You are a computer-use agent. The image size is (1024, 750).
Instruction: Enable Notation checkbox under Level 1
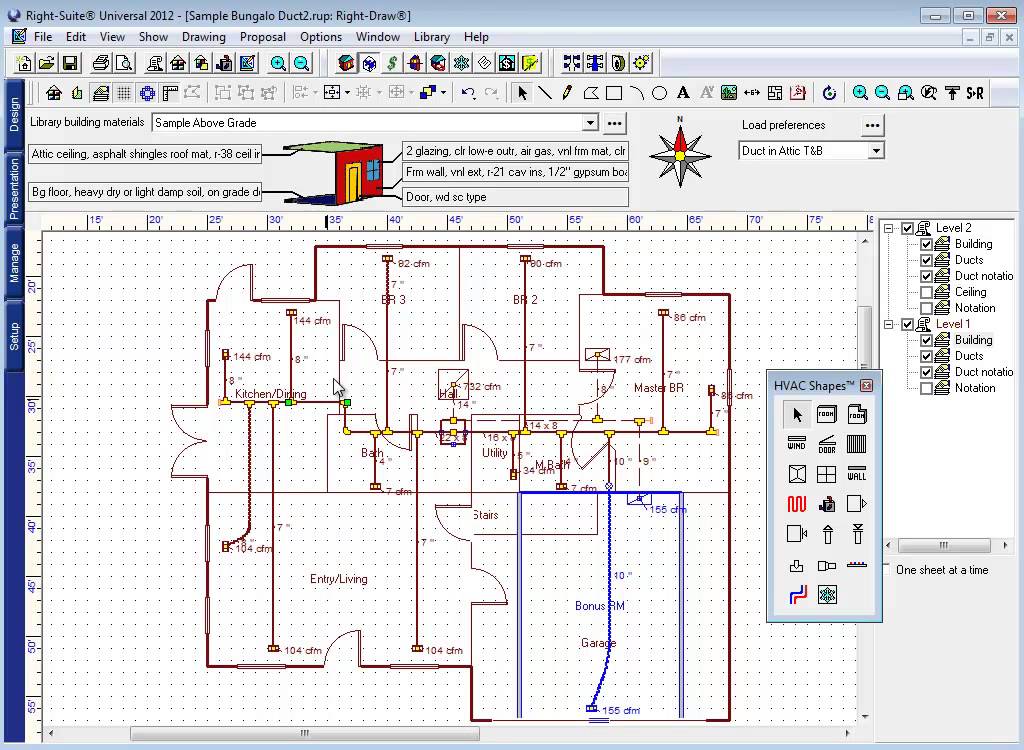pyautogui.click(x=926, y=388)
